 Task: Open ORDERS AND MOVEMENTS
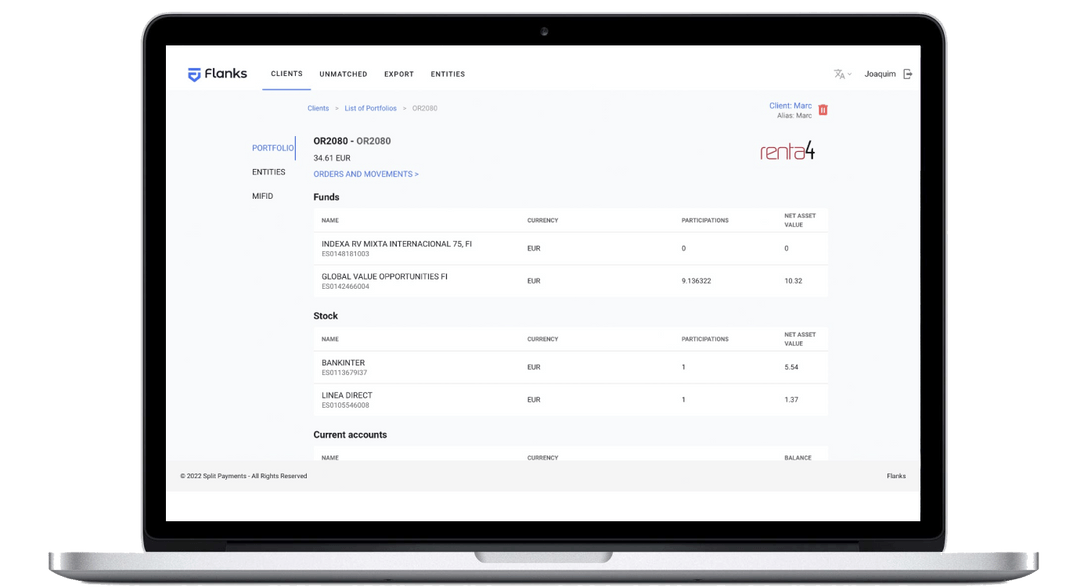tap(366, 173)
